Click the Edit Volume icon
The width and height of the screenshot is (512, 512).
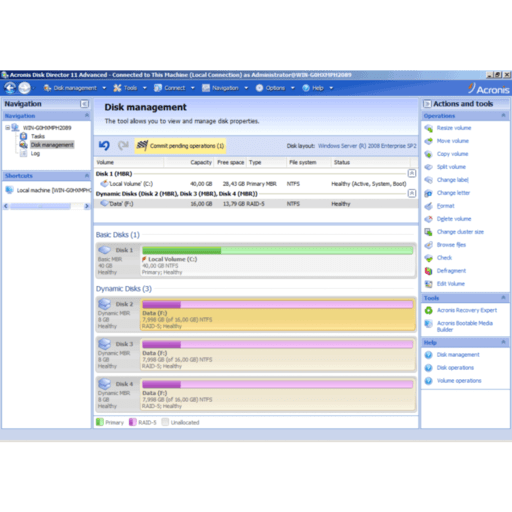428,284
